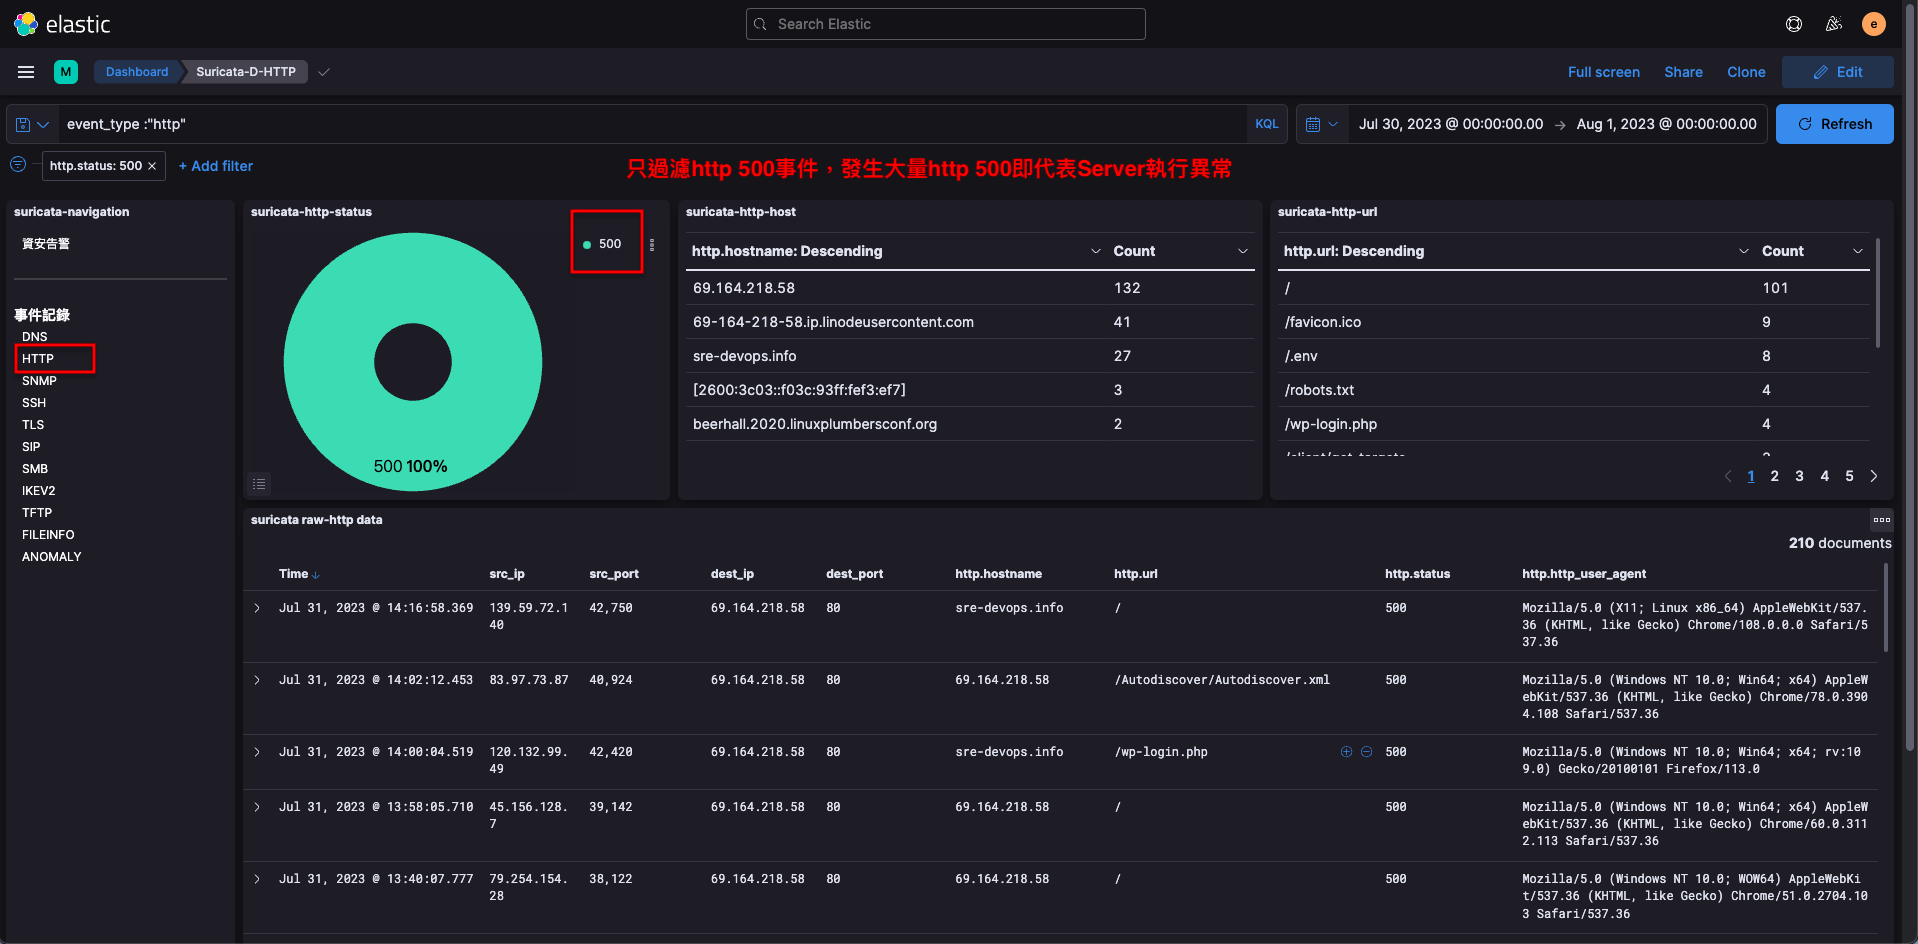The image size is (1918, 944).
Task: Refresh the dashboard data
Action: pyautogui.click(x=1835, y=124)
